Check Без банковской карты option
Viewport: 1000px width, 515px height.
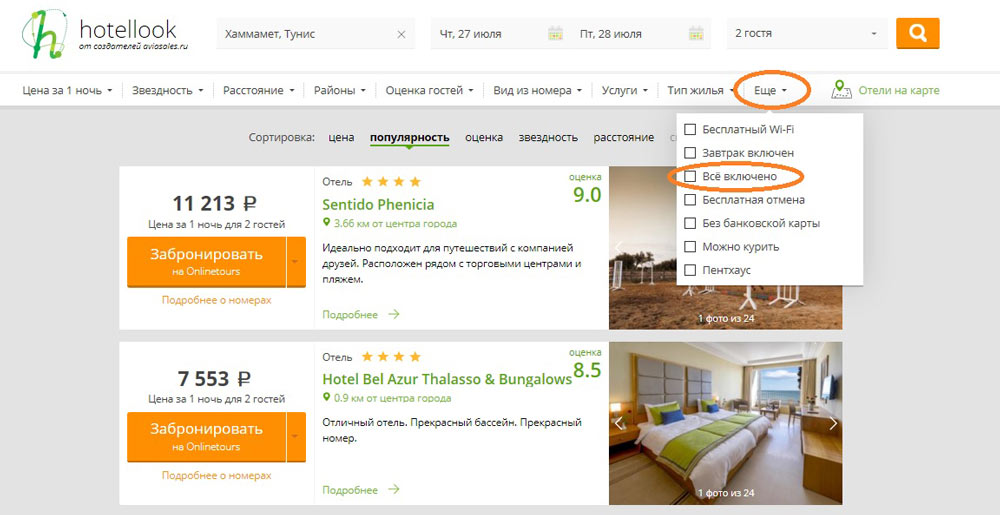click(689, 223)
